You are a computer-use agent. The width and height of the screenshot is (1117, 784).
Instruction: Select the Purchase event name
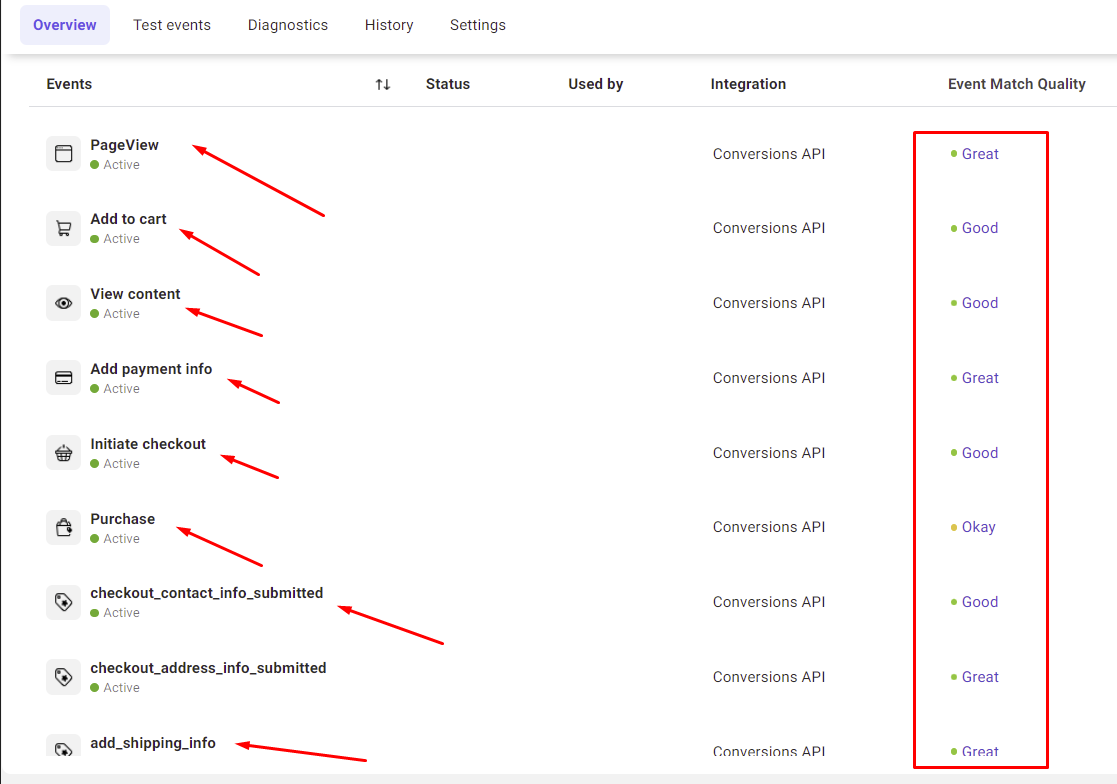point(123,518)
